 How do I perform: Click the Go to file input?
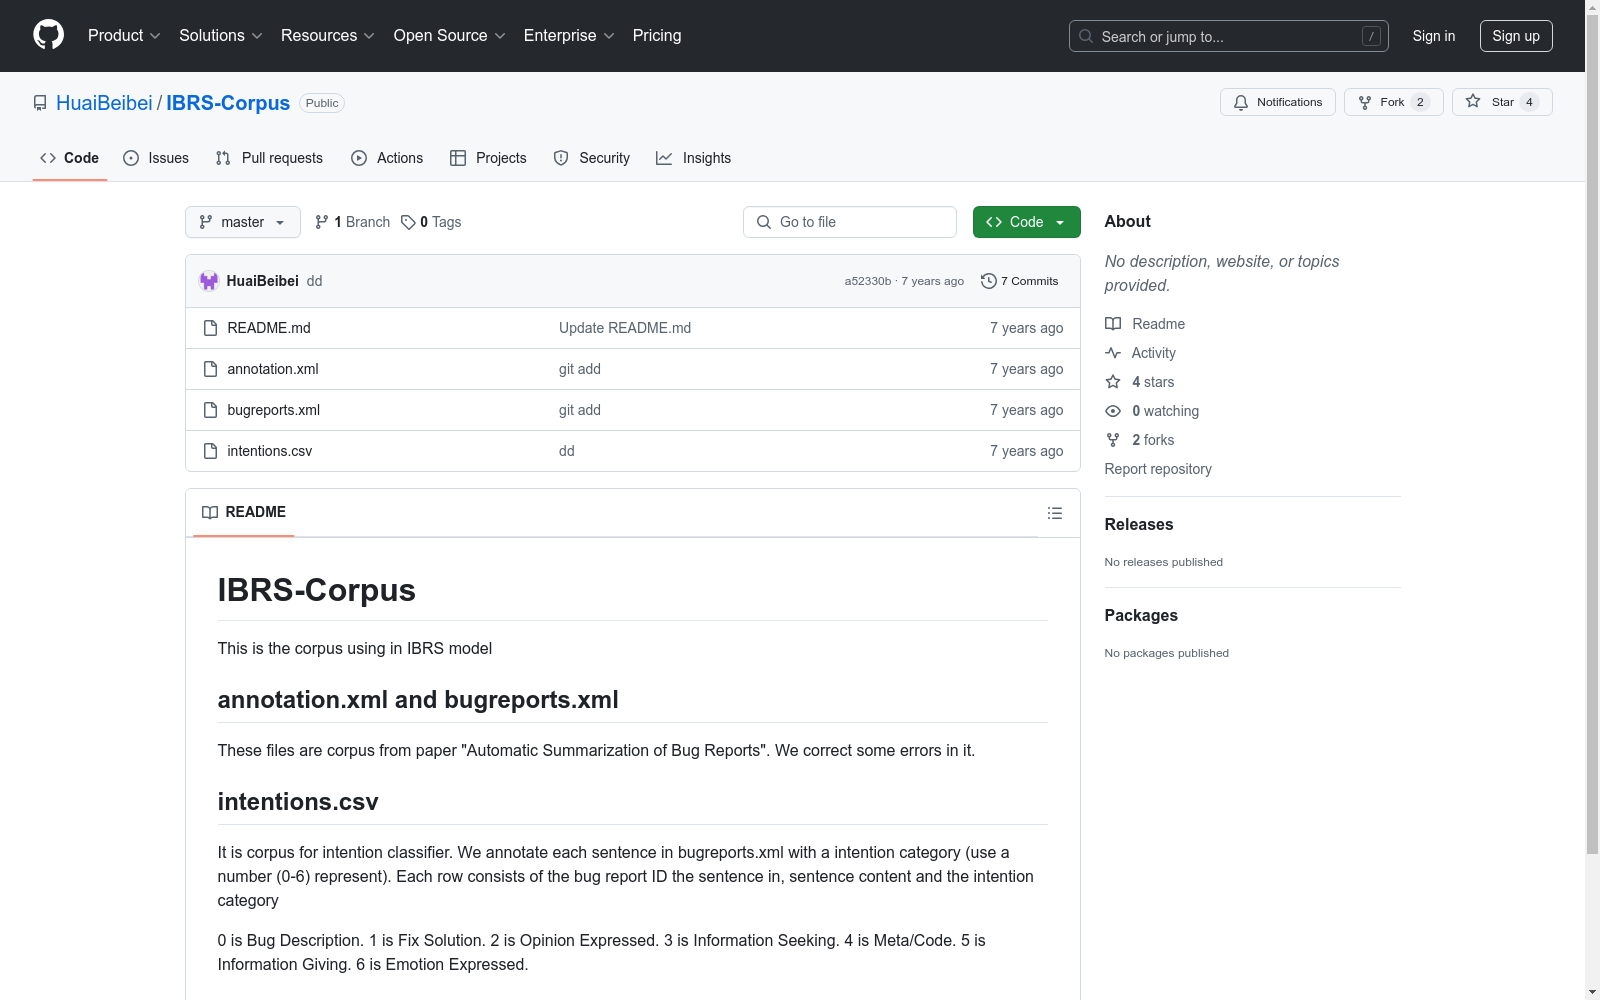850,222
